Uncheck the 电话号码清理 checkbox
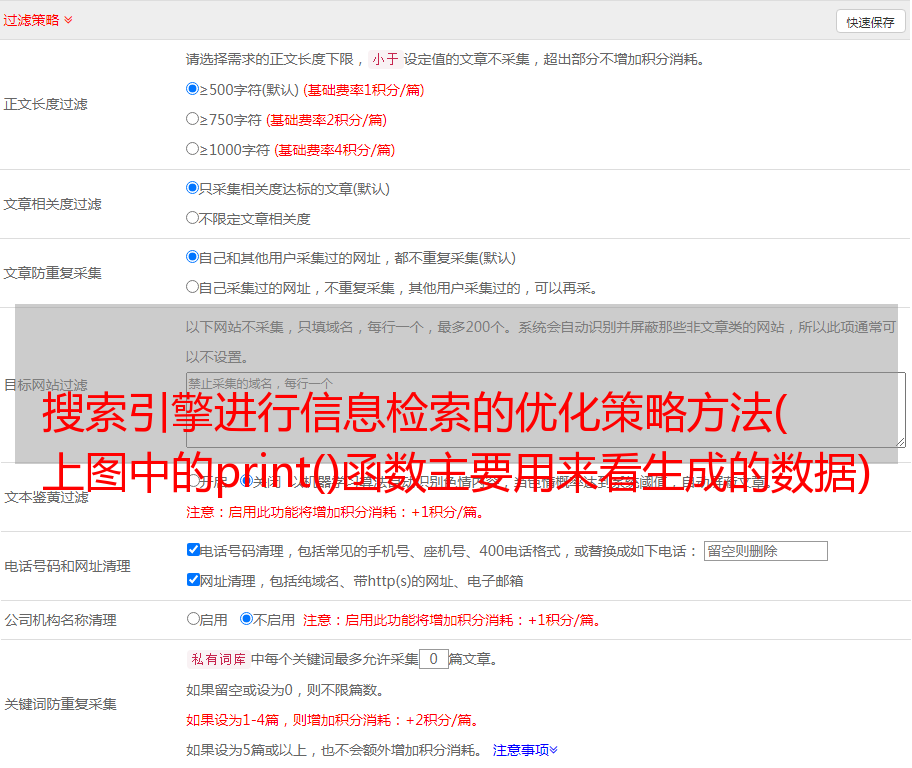912x768 pixels. [x=193, y=550]
